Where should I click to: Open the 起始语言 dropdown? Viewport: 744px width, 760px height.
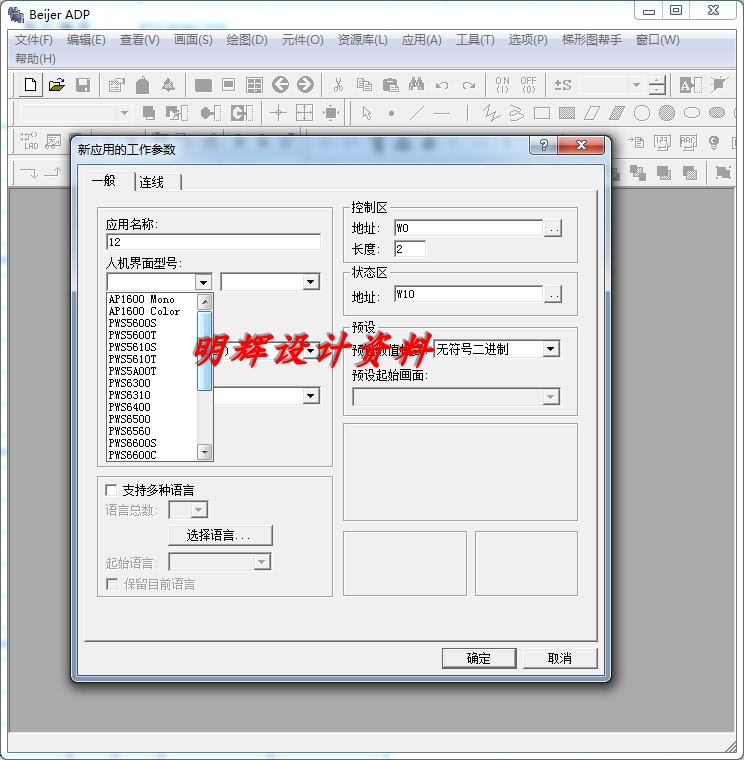[261, 562]
